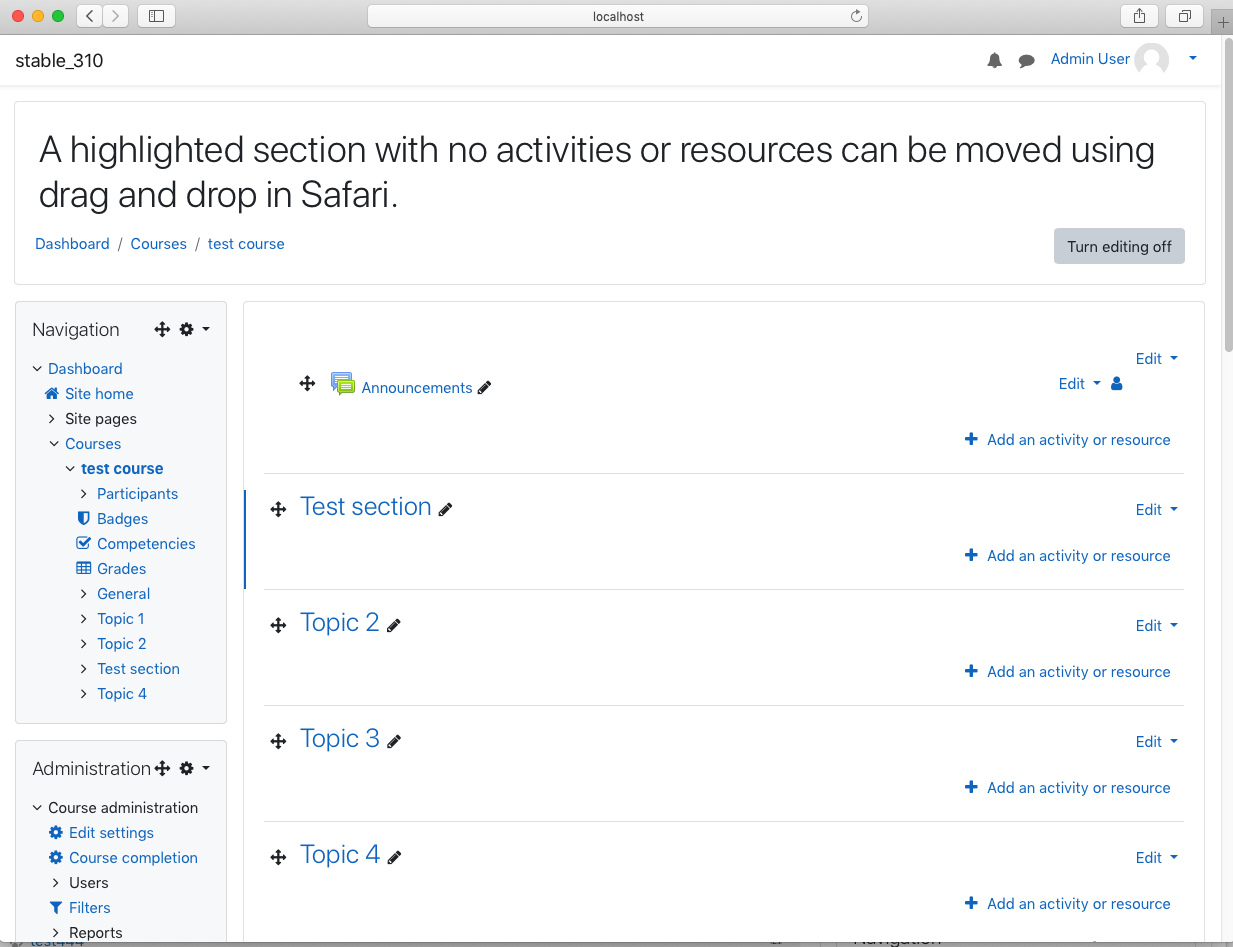
Task: Click the stable_310 site name
Action: pos(59,61)
